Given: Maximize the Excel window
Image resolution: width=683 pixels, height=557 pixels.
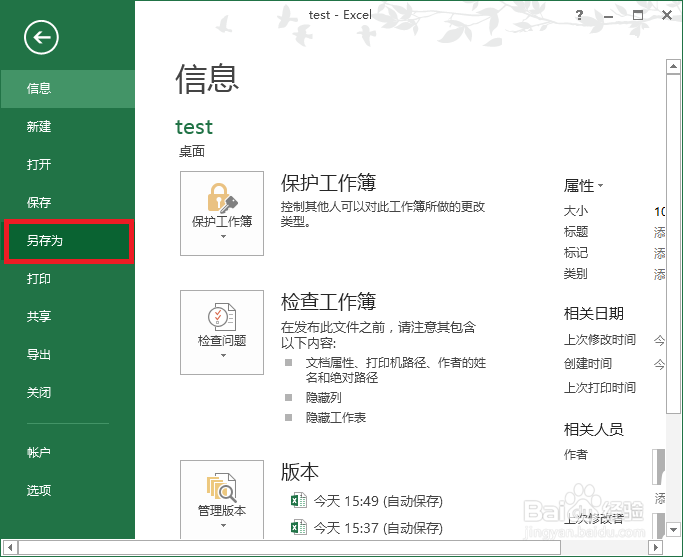Looking at the screenshot, I should [638, 15].
